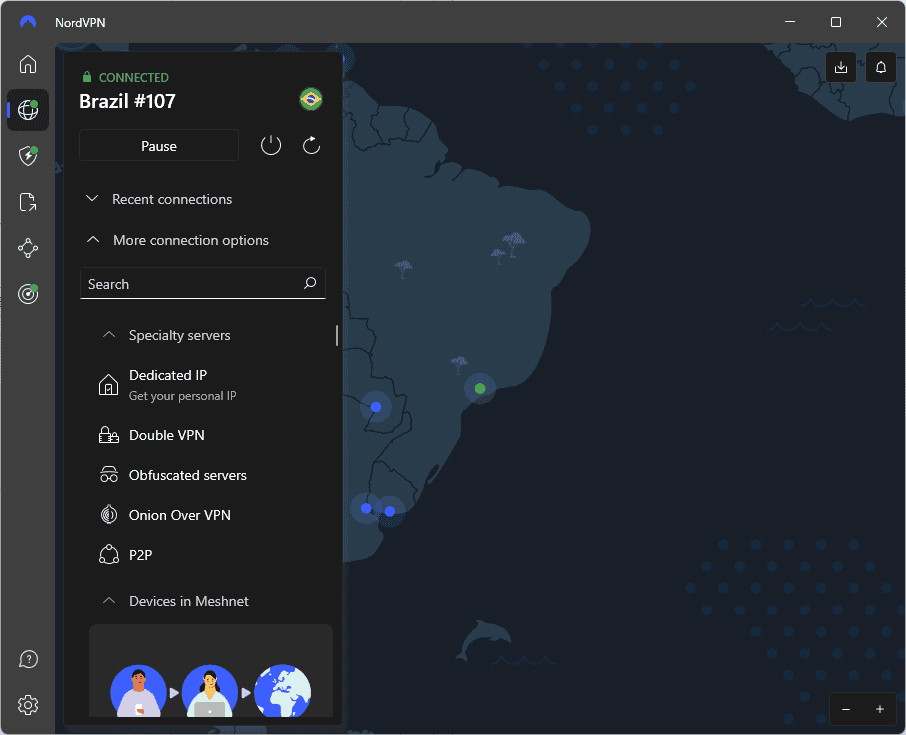This screenshot has width=906, height=735.
Task: Click the server list scrollbar
Action: (337, 335)
